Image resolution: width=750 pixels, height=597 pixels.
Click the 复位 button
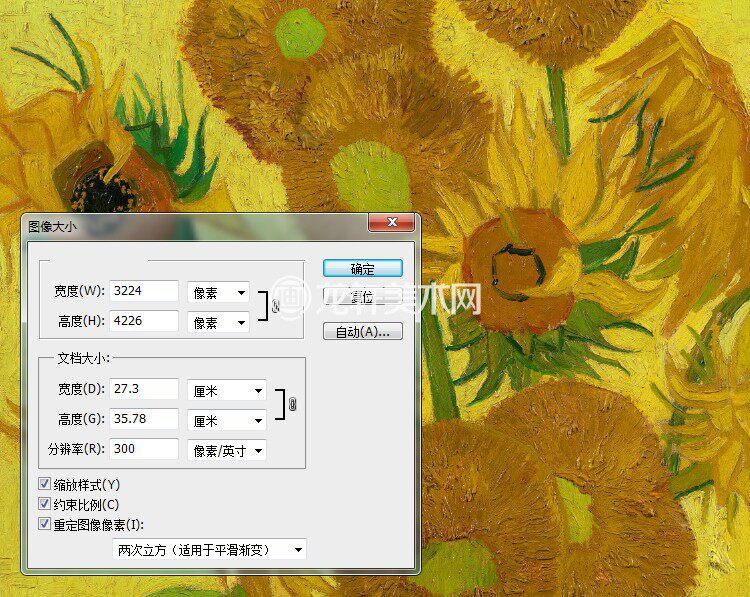(x=363, y=297)
